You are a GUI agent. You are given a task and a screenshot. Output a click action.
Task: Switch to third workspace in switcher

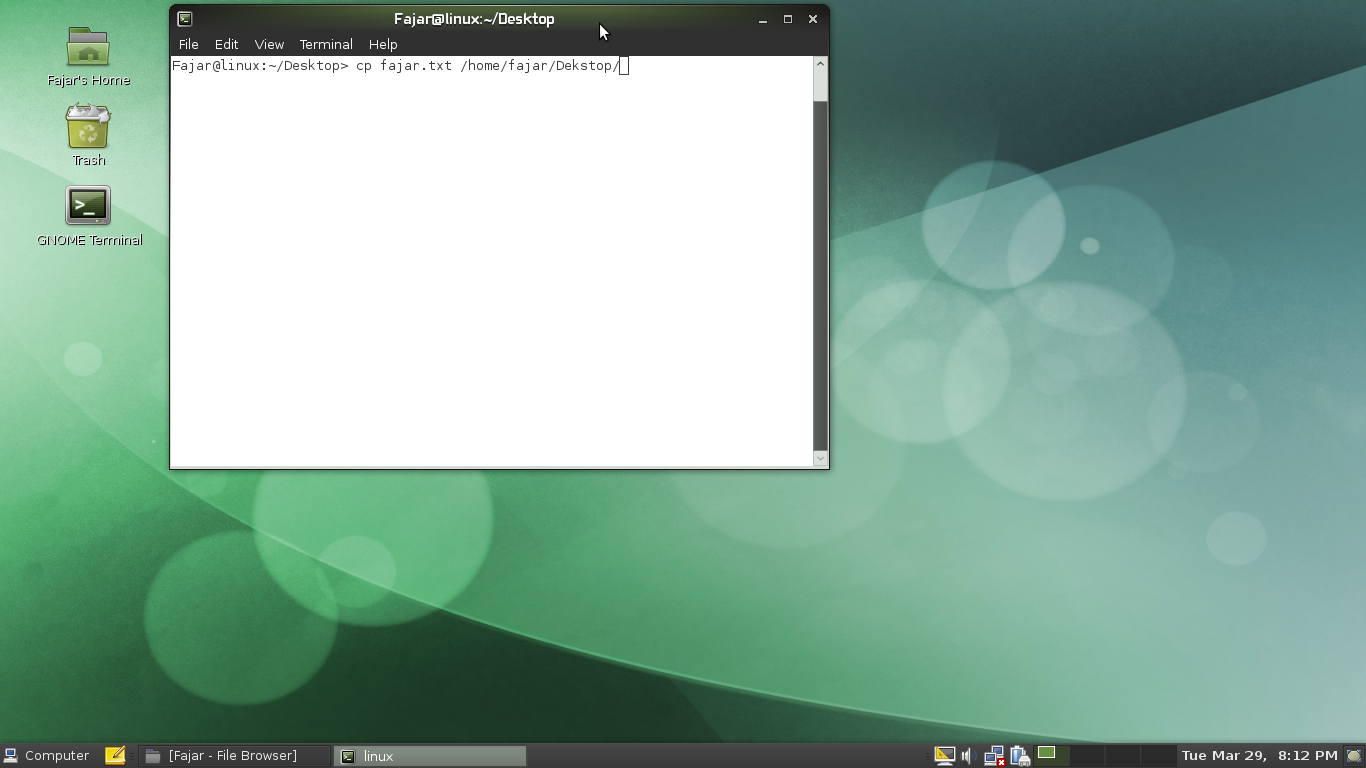coord(1122,755)
